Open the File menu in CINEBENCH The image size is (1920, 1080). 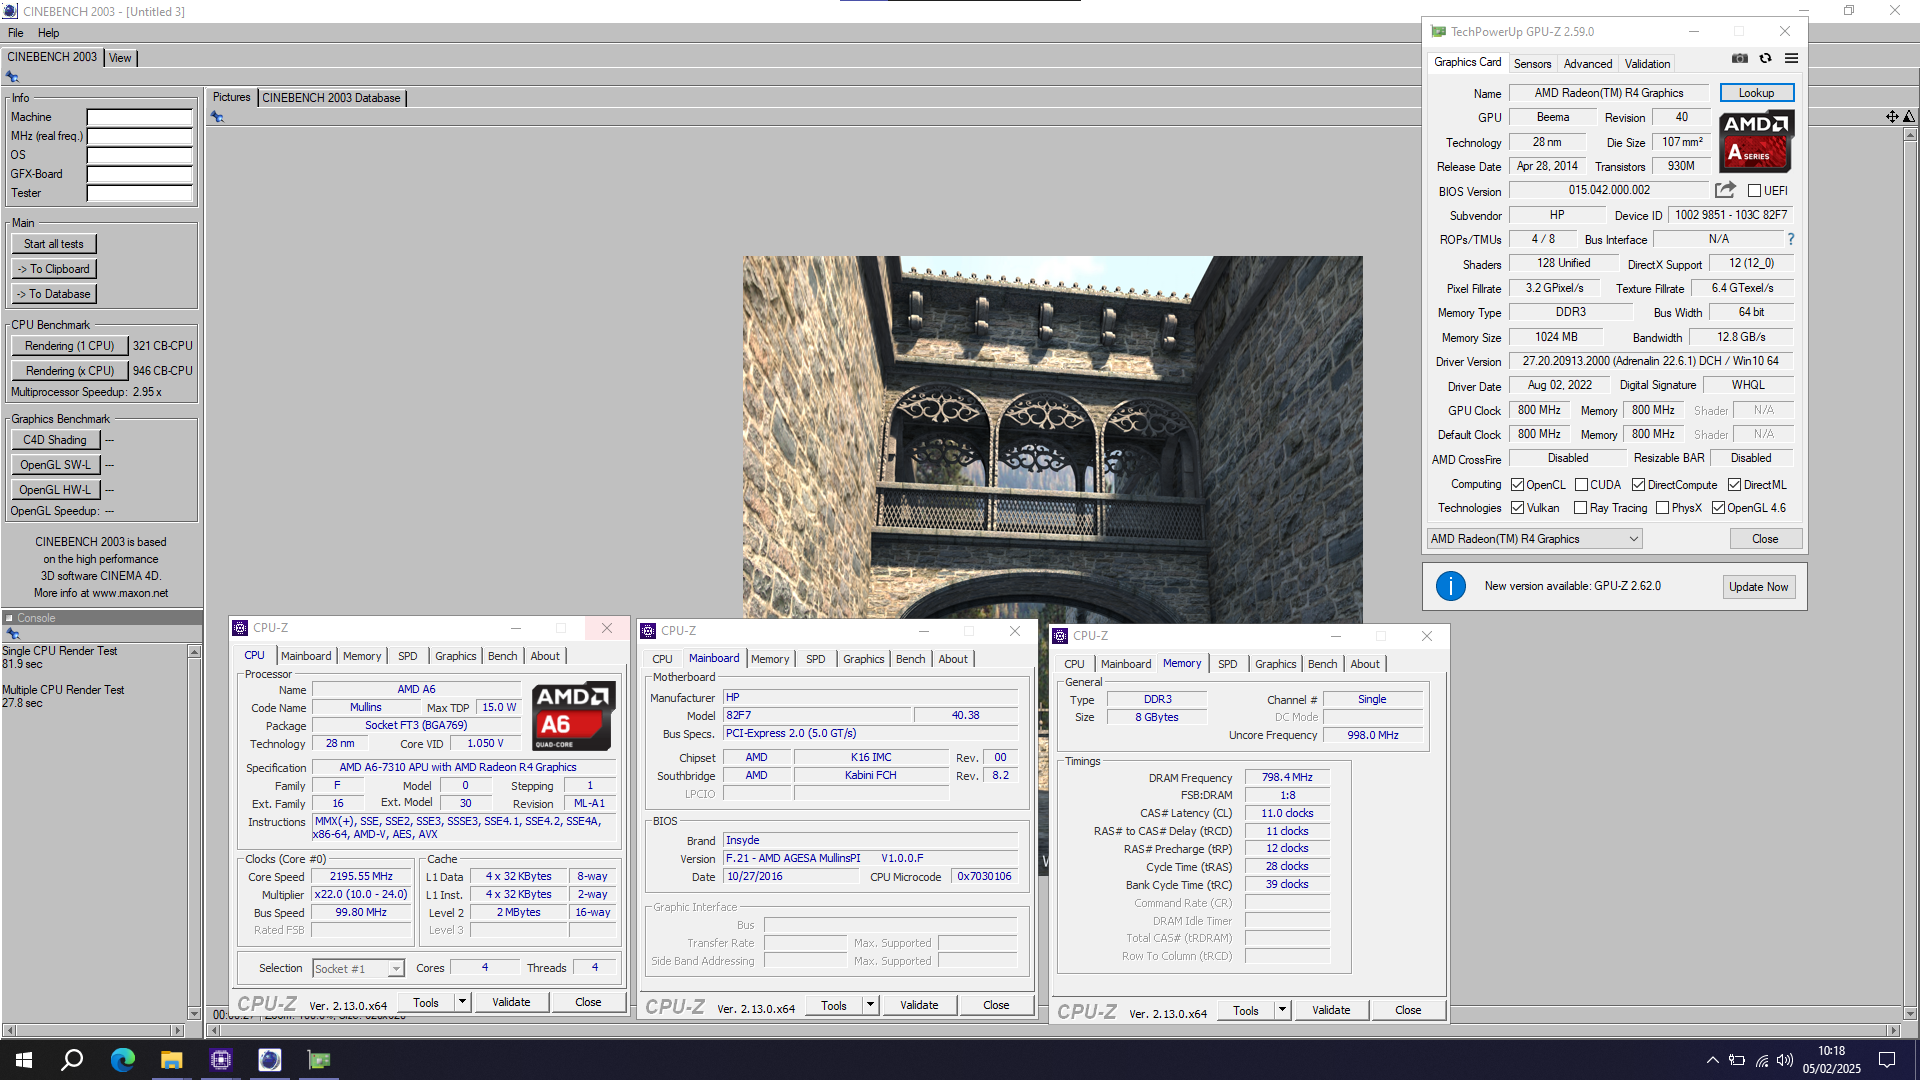point(15,33)
